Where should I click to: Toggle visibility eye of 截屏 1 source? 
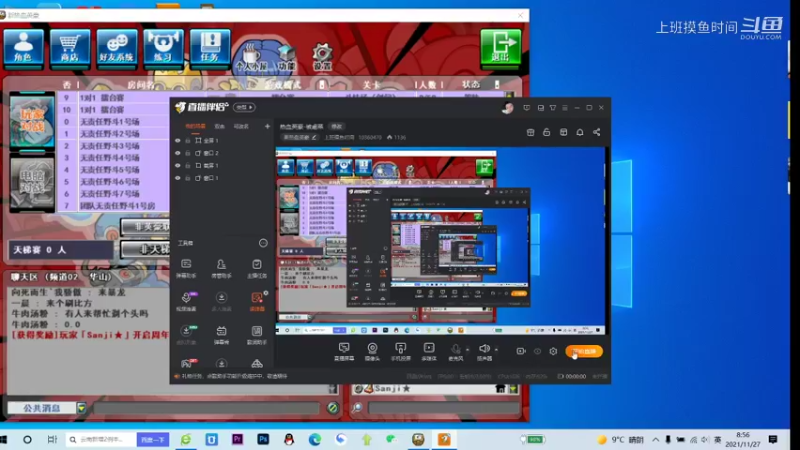pos(178,165)
